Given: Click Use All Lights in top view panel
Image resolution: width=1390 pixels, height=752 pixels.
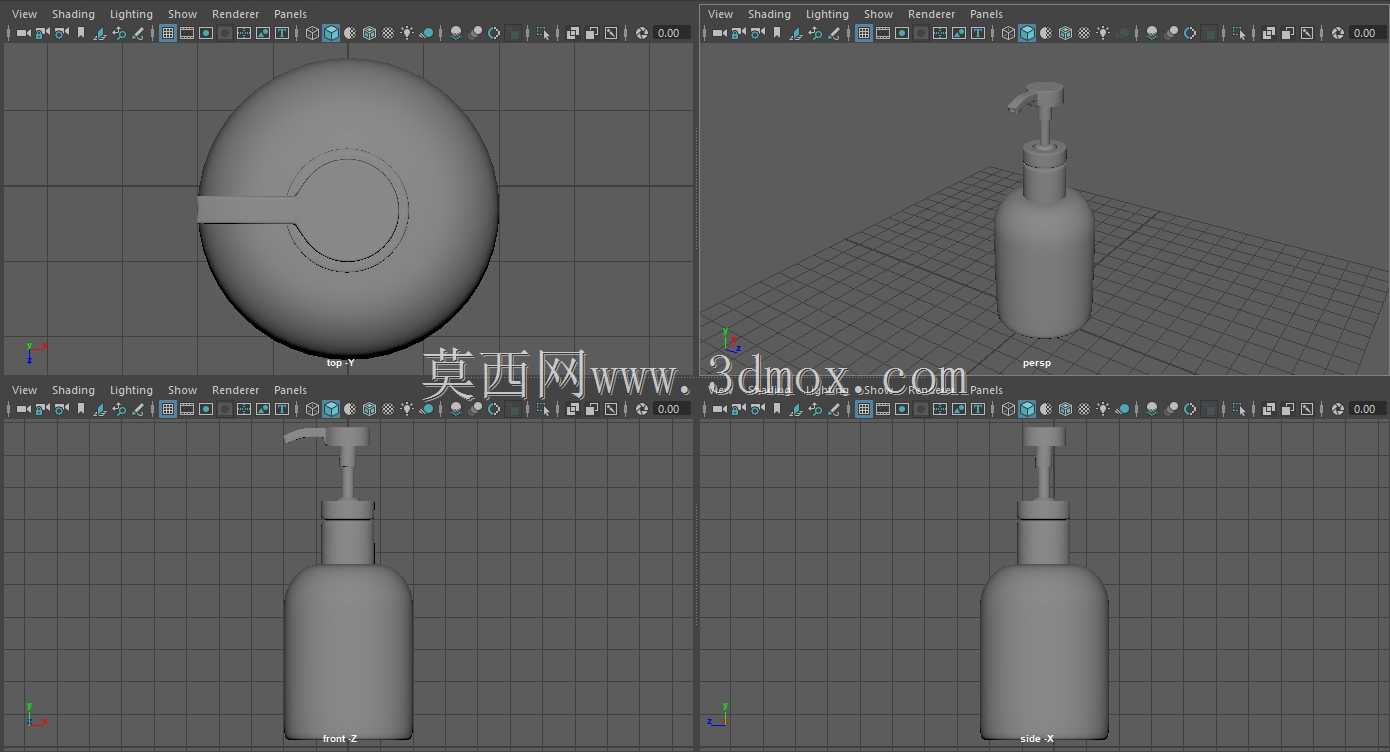Looking at the screenshot, I should click(x=407, y=33).
